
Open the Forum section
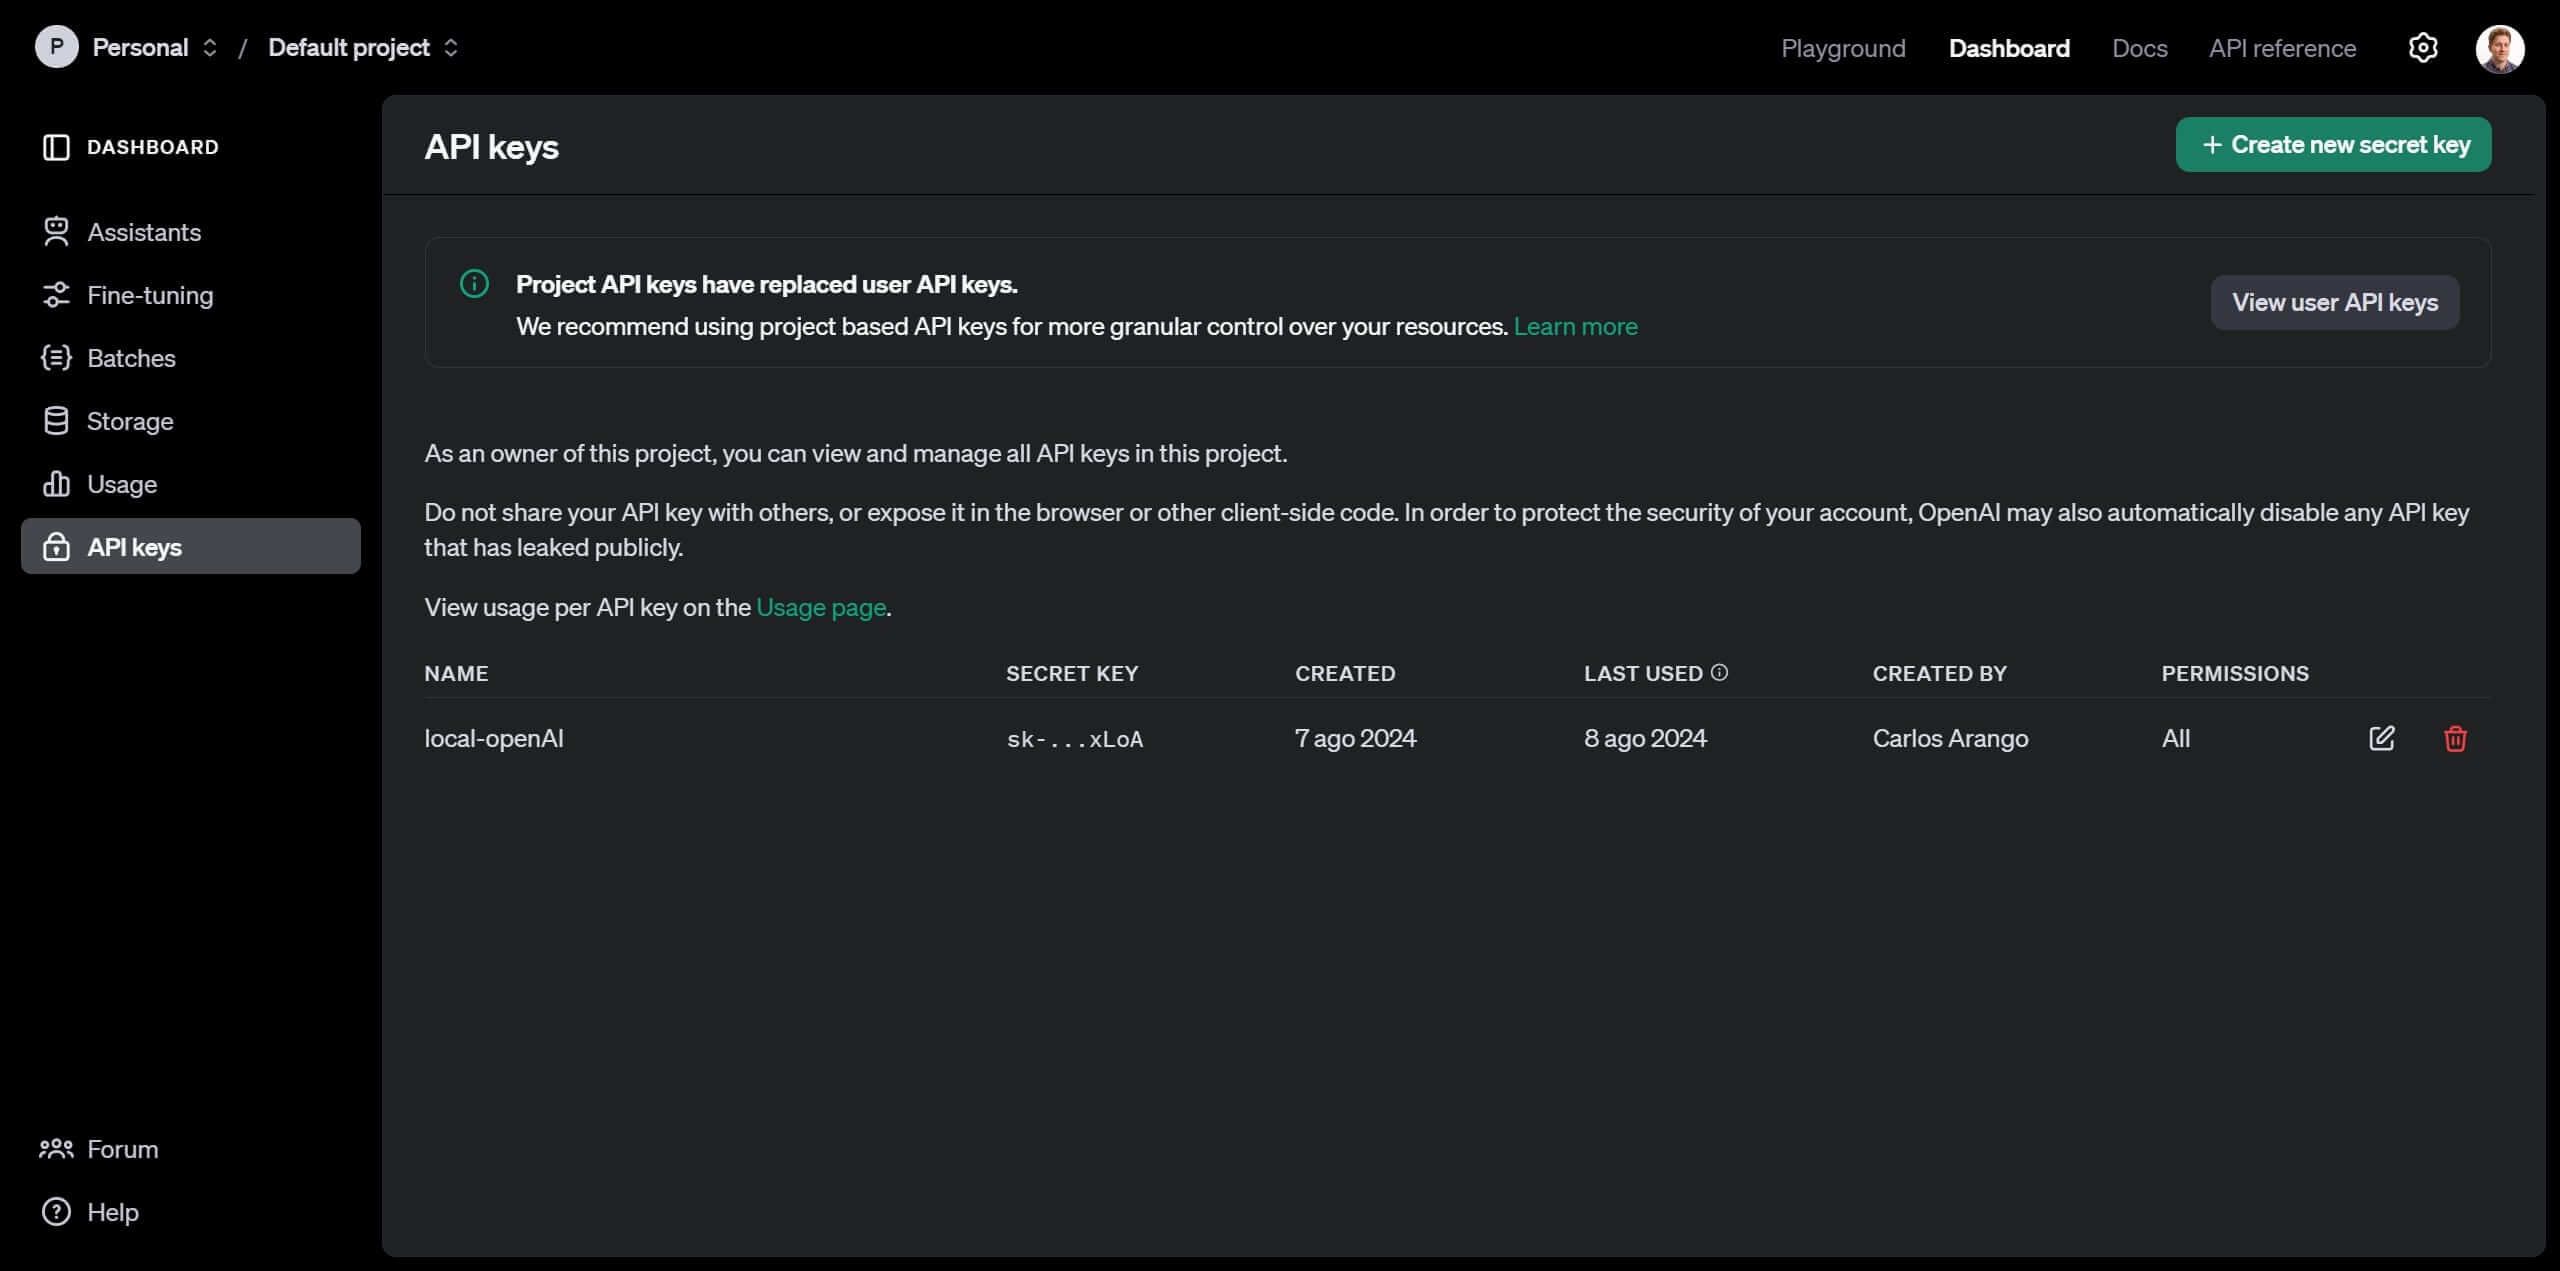122,1147
